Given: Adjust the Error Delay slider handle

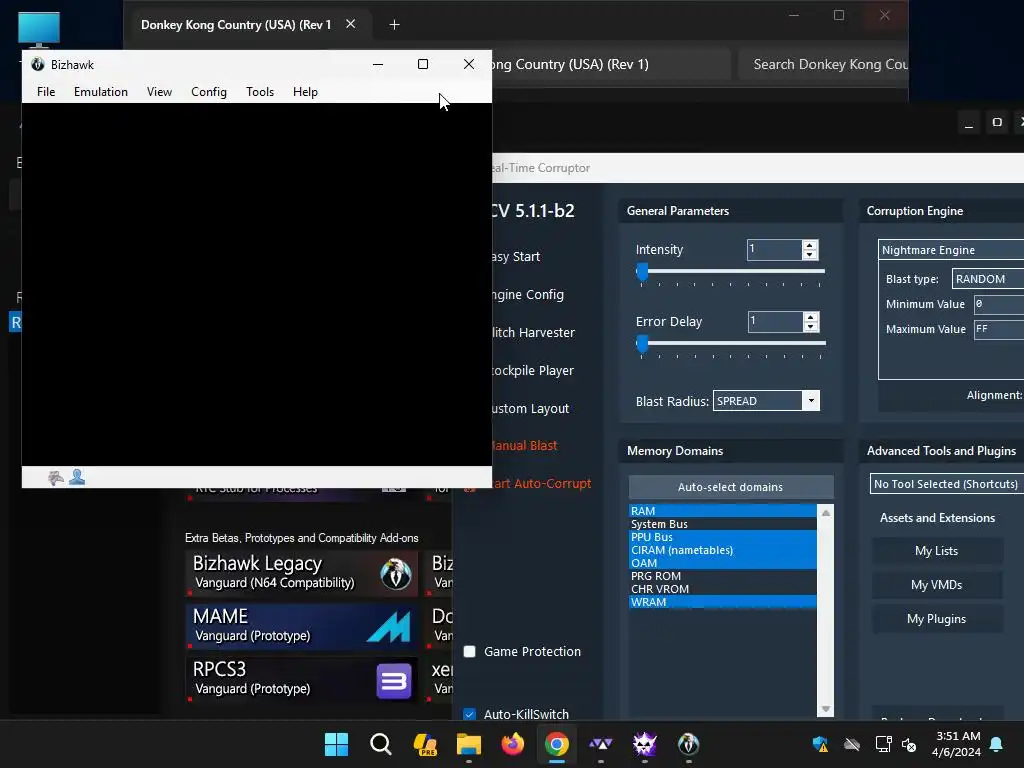Looking at the screenshot, I should coord(643,343).
